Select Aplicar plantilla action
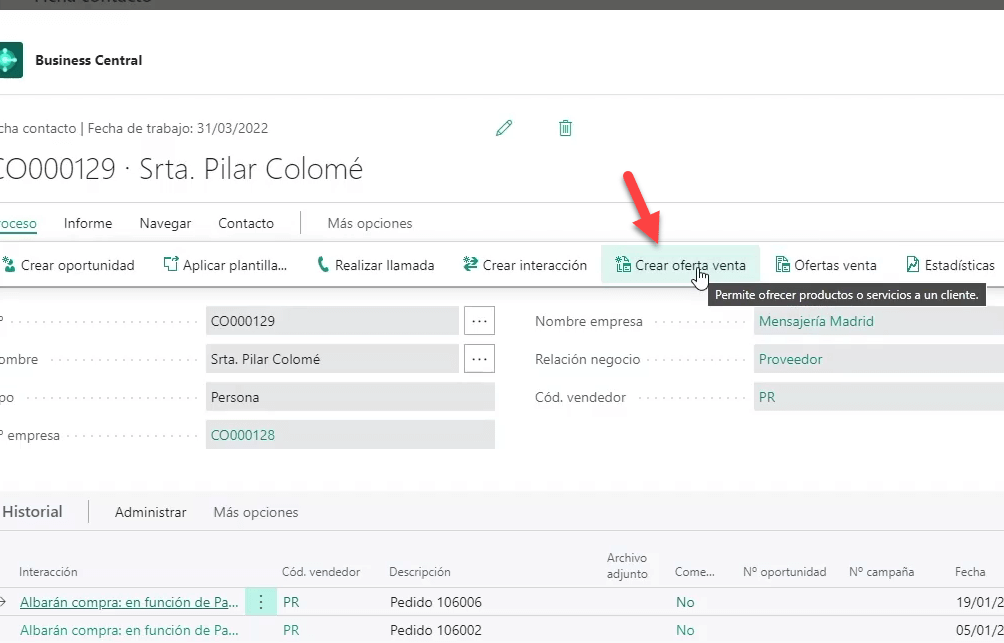Viewport: 1004px width, 643px height. click(x=225, y=265)
